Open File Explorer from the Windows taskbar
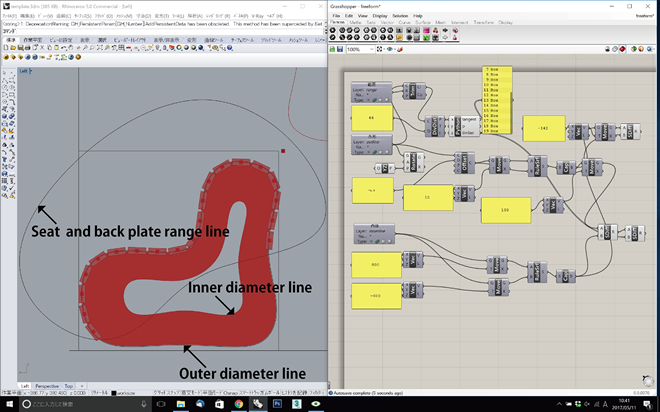660x412 pixels. click(181, 404)
